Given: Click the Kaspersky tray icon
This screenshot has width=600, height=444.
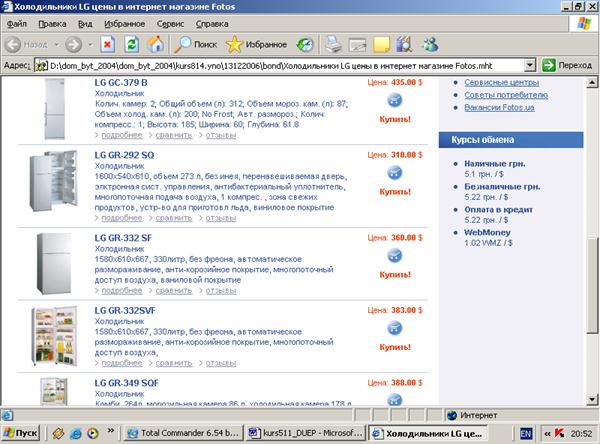Looking at the screenshot, I should [x=559, y=433].
